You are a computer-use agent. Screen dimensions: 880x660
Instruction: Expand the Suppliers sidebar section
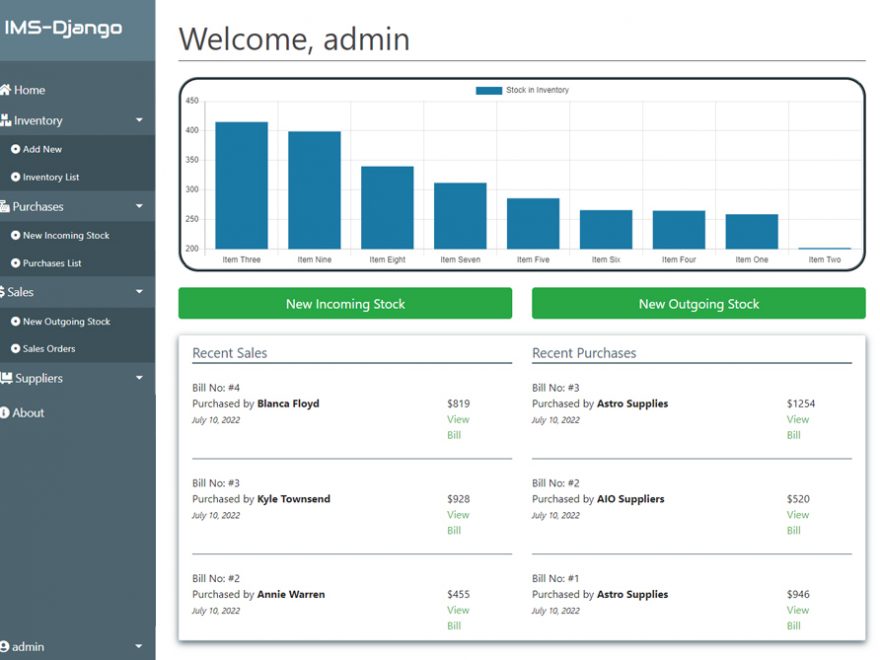140,378
